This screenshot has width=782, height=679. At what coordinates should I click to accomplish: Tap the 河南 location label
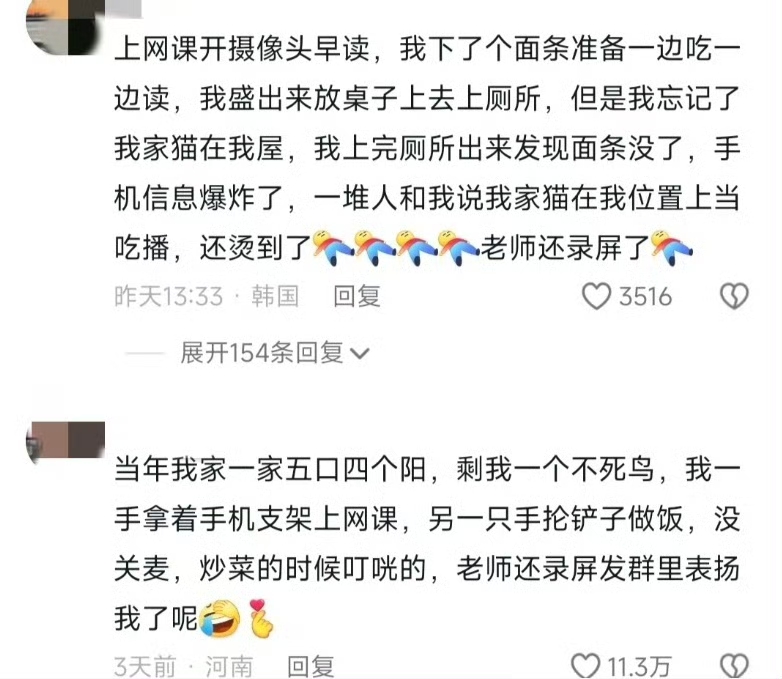pyautogui.click(x=229, y=667)
